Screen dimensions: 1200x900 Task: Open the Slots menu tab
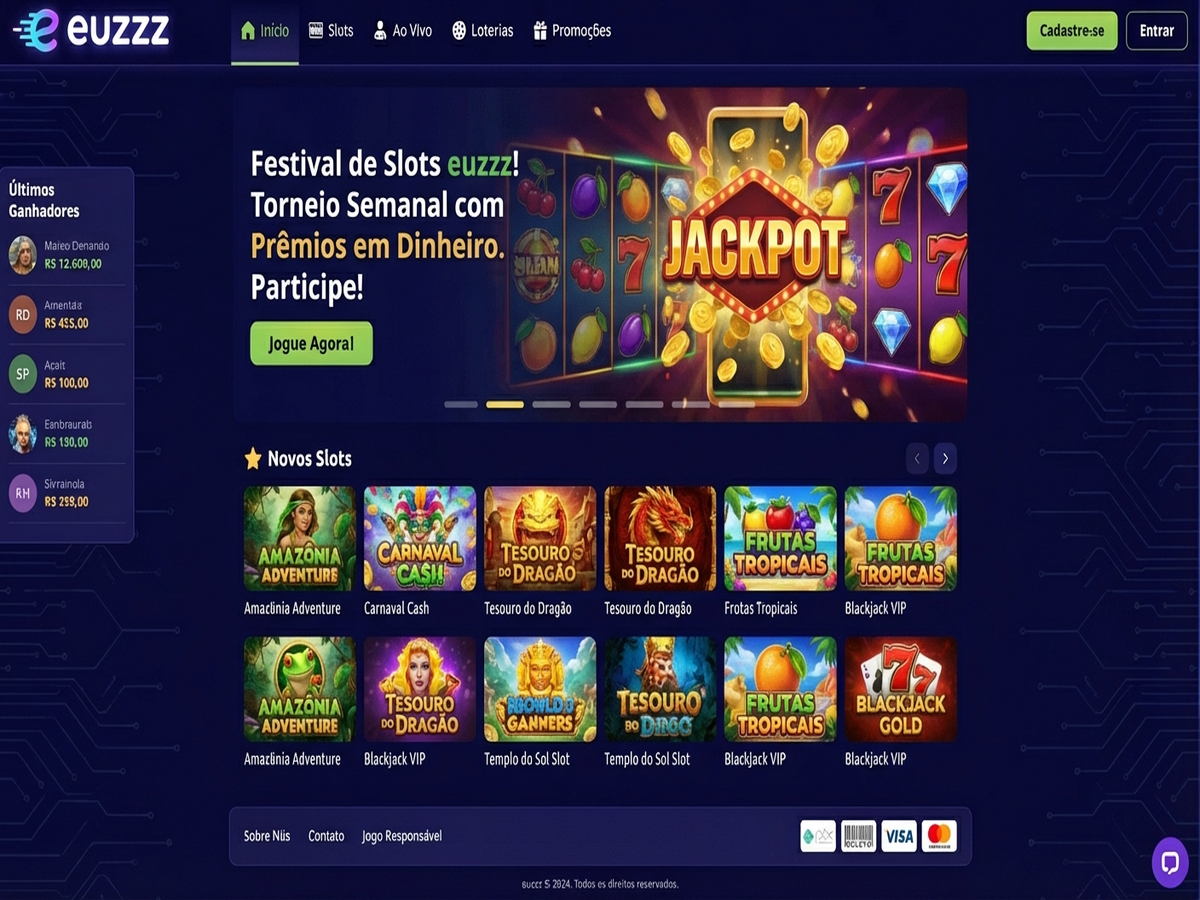pyautogui.click(x=331, y=31)
